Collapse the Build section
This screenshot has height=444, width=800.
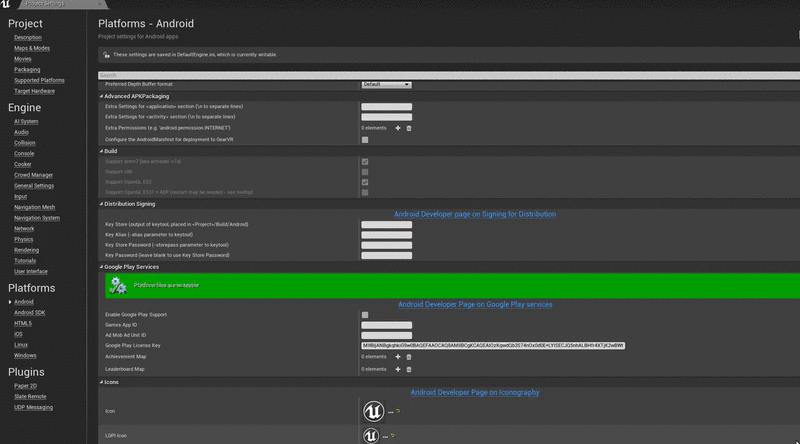101,151
